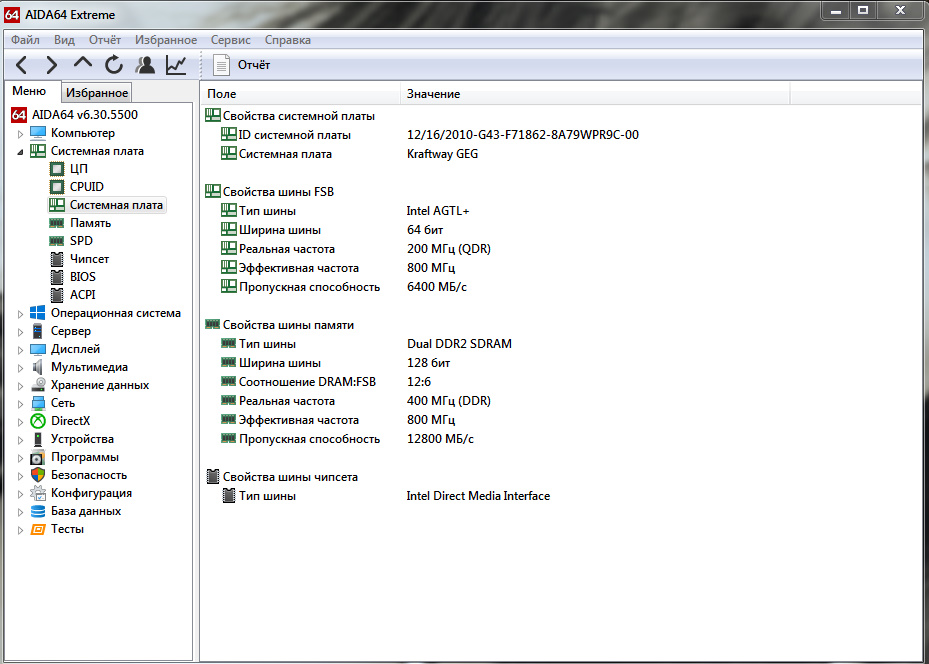Expand the Сеть tree node
The width and height of the screenshot is (929, 664).
(x=20, y=404)
